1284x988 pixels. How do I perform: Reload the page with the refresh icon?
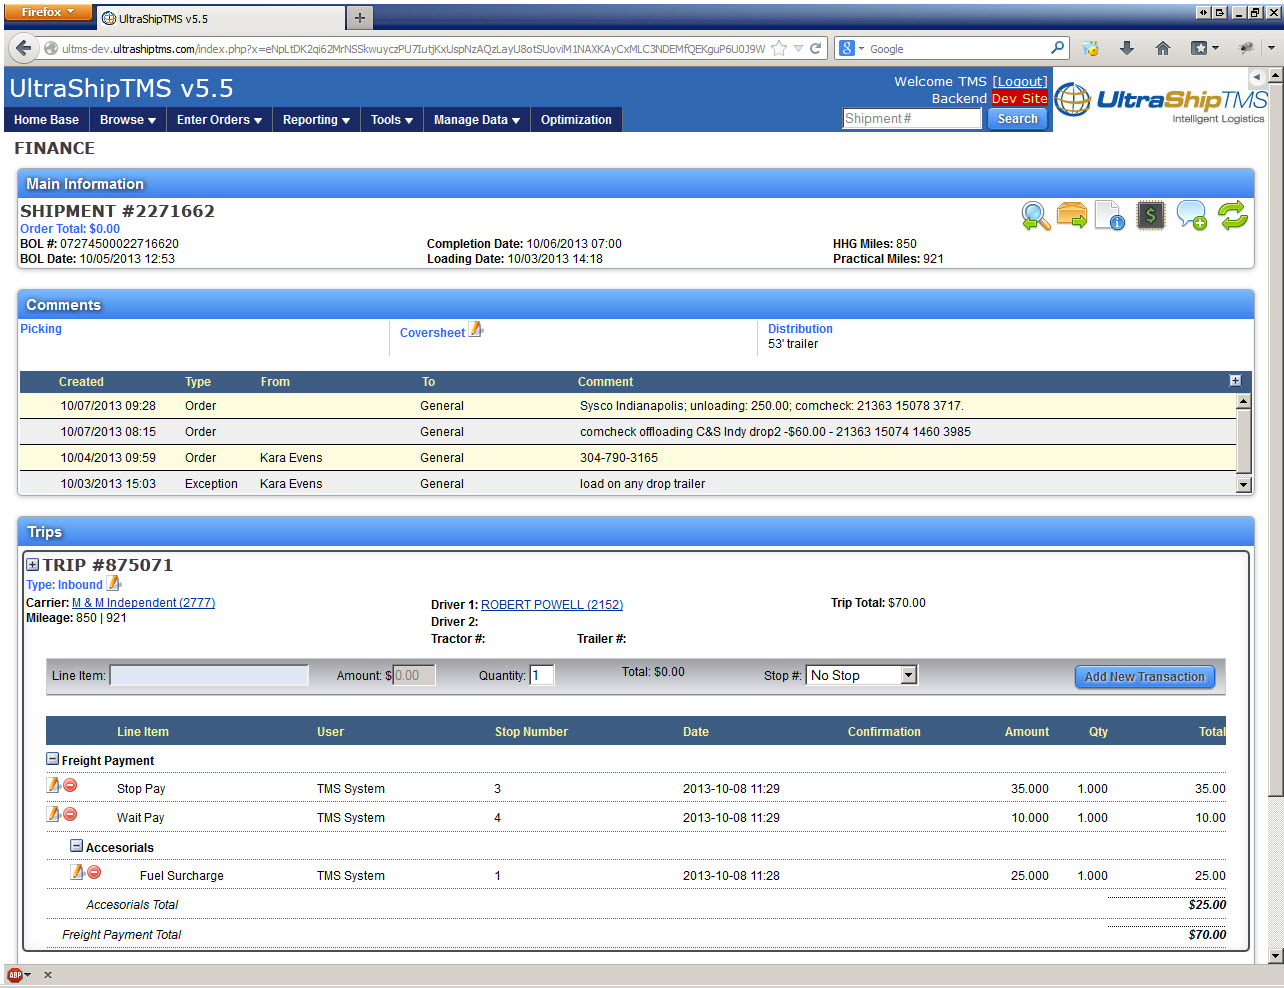pos(816,48)
